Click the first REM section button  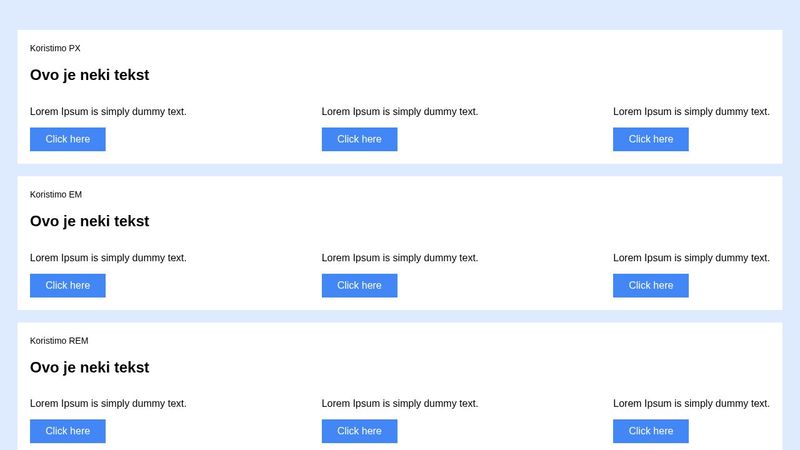click(68, 431)
